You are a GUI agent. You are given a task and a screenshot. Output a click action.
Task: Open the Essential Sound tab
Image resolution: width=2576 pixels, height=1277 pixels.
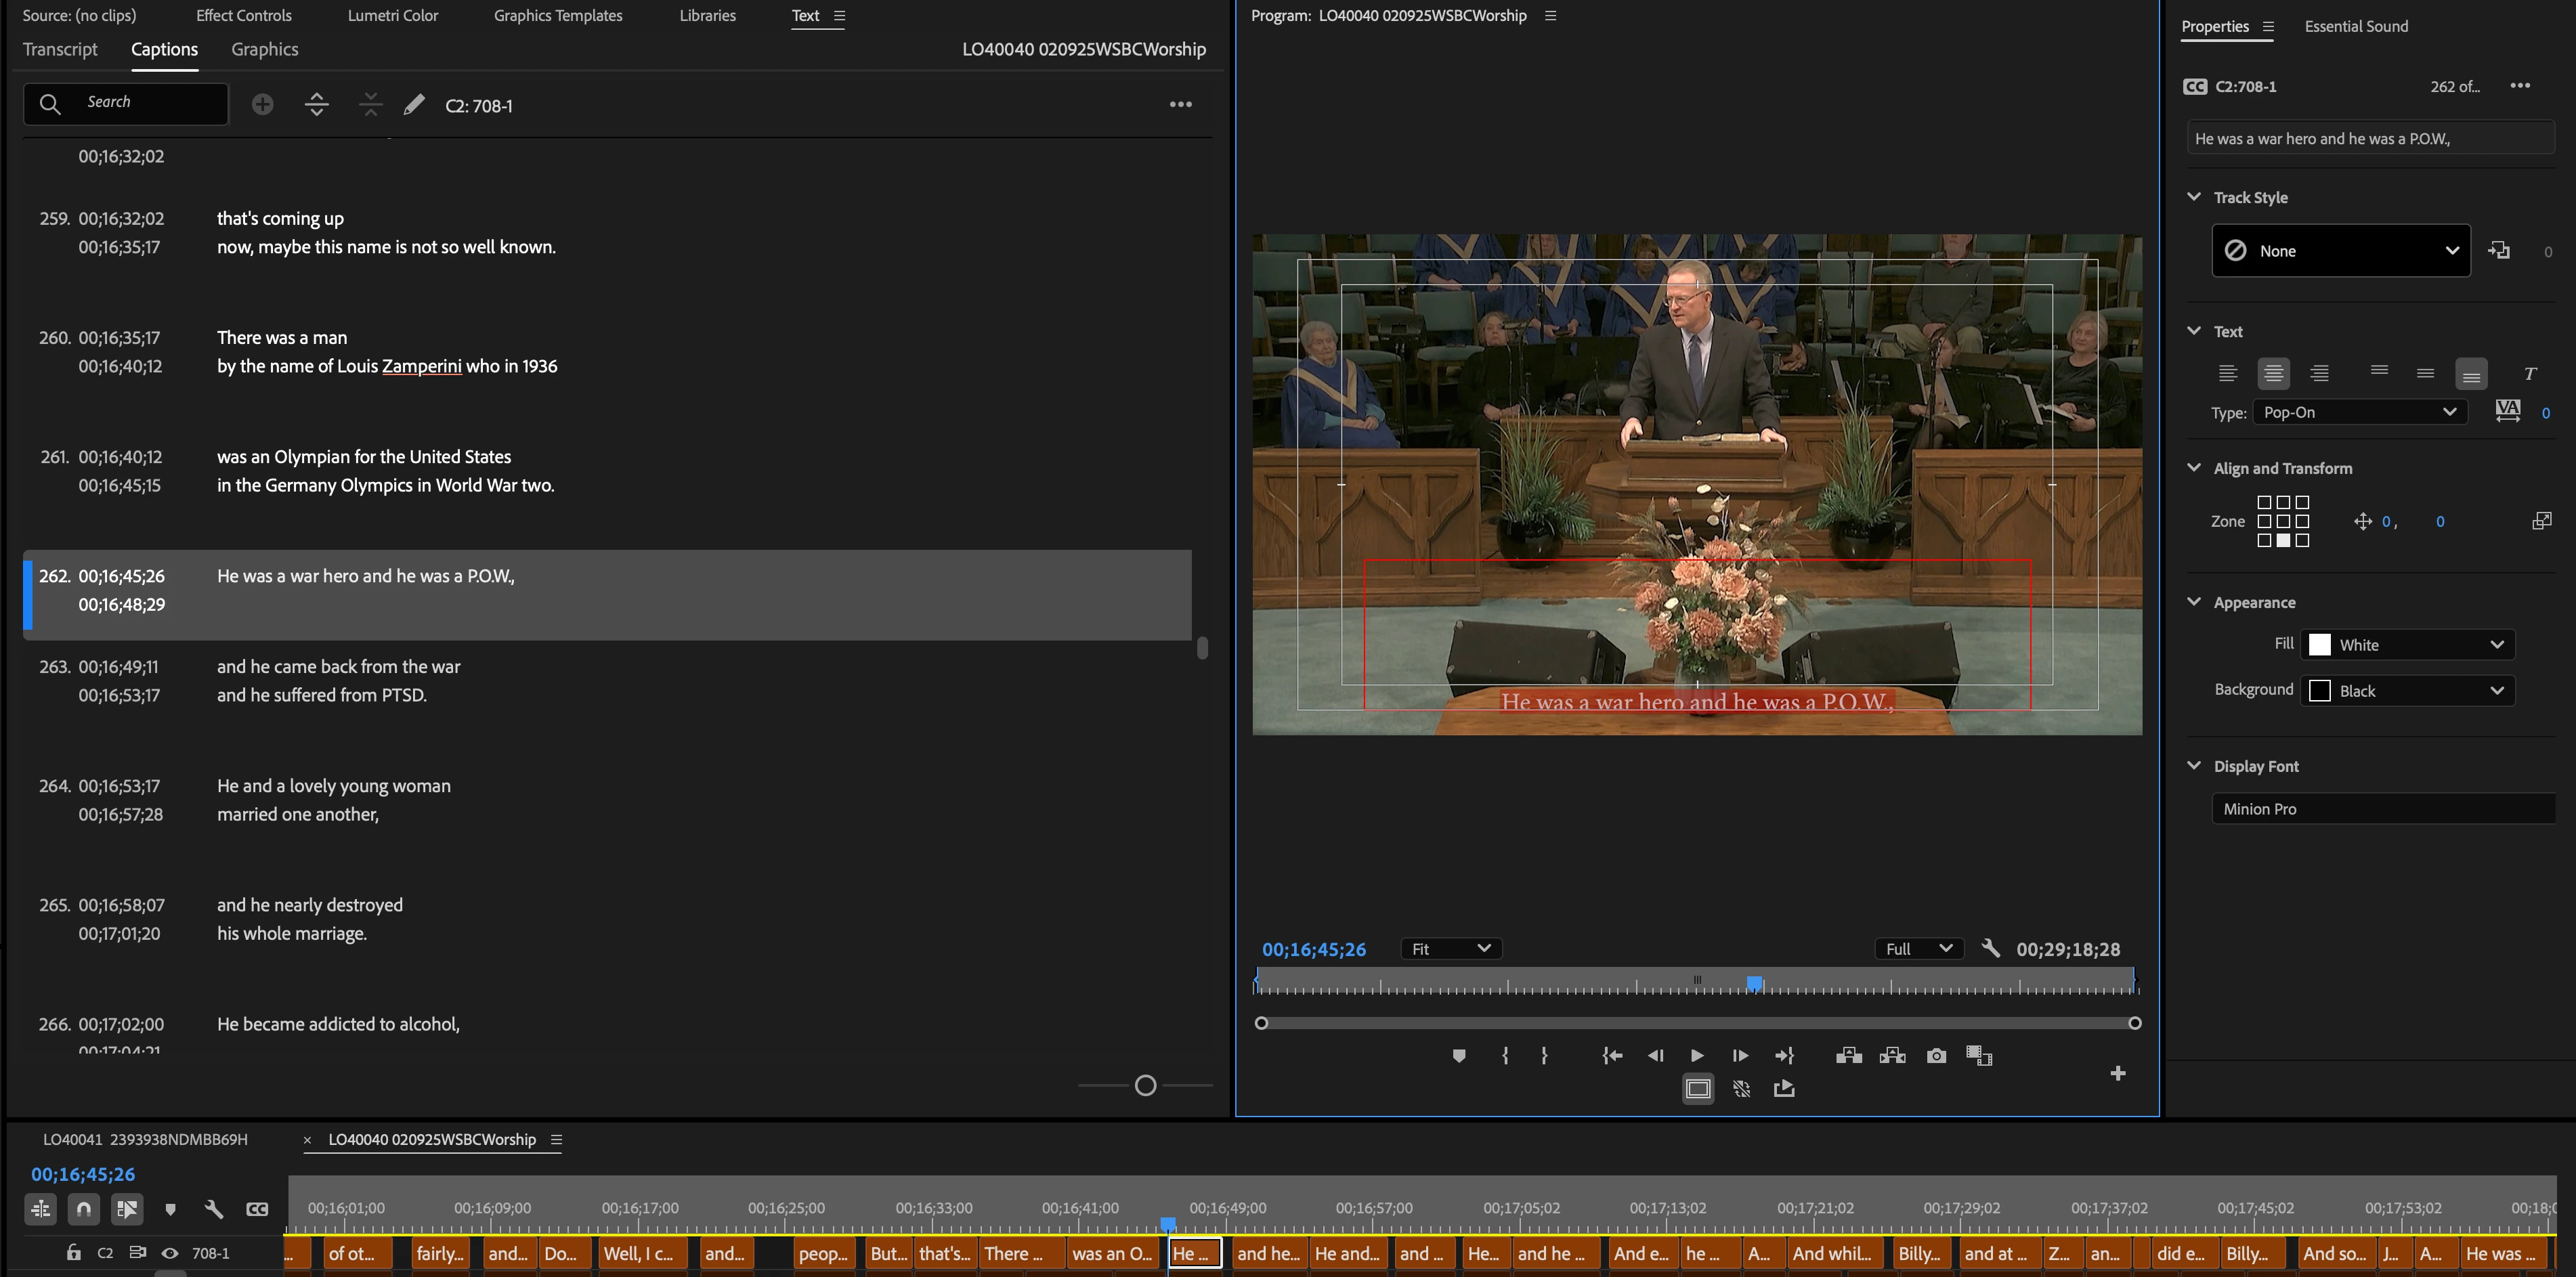tap(2355, 26)
